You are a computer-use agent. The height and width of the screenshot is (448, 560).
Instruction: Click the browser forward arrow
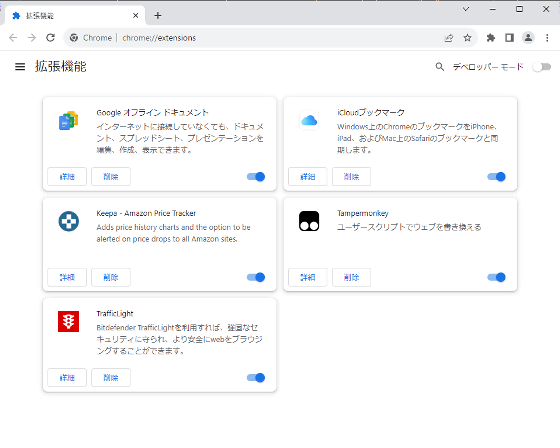tap(32, 38)
